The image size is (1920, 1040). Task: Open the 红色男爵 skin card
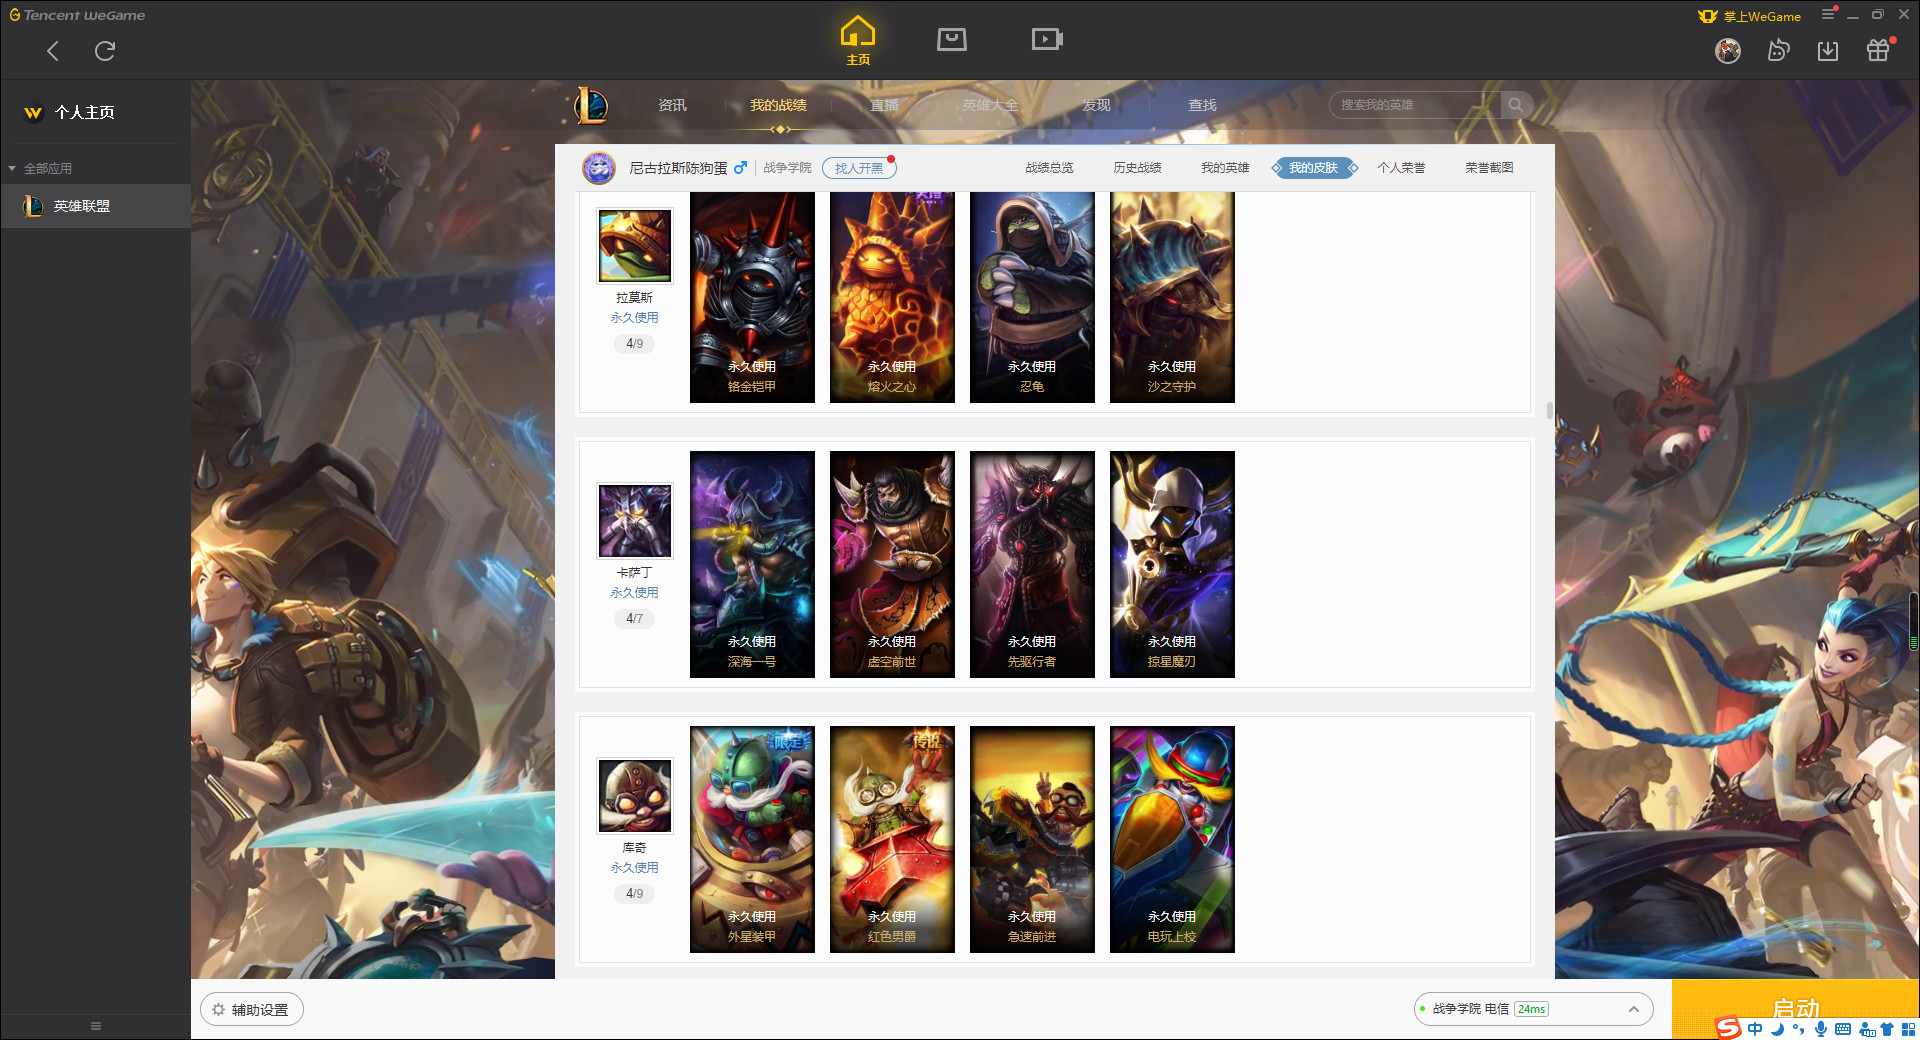[892, 839]
